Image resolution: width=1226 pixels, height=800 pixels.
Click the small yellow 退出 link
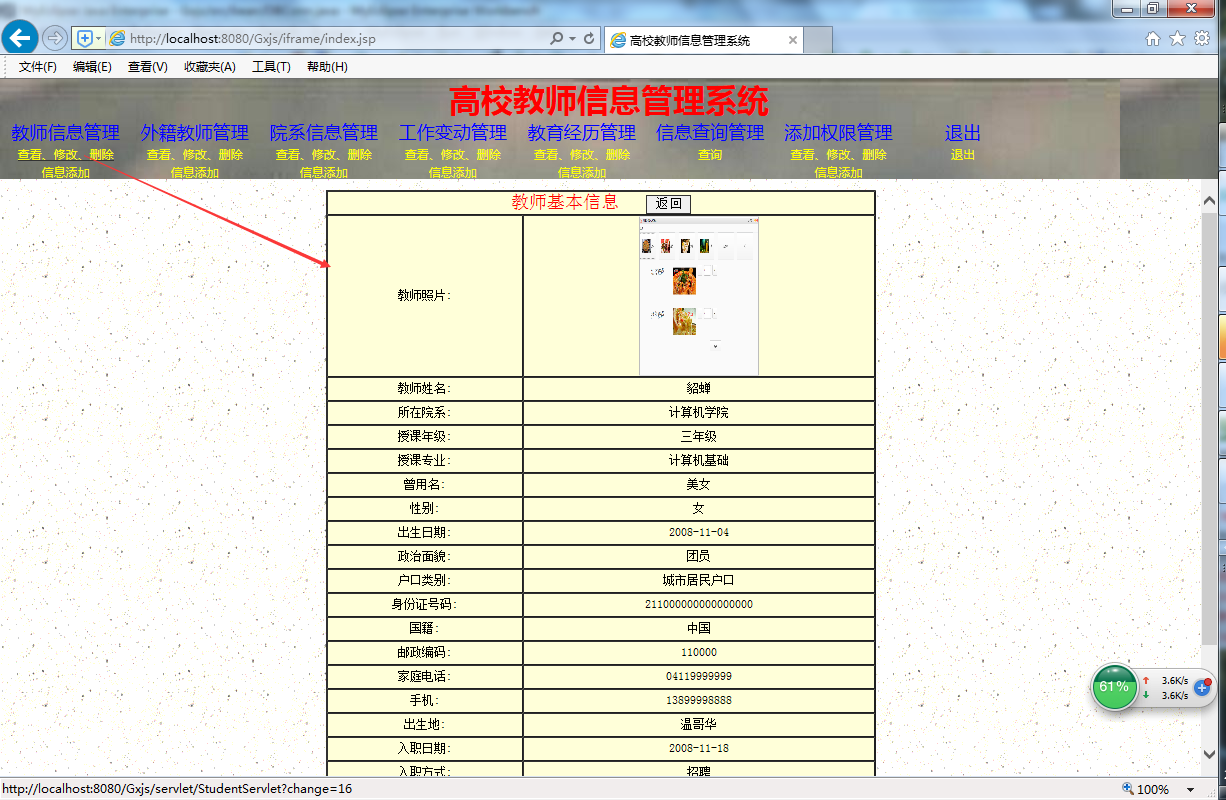point(963,155)
